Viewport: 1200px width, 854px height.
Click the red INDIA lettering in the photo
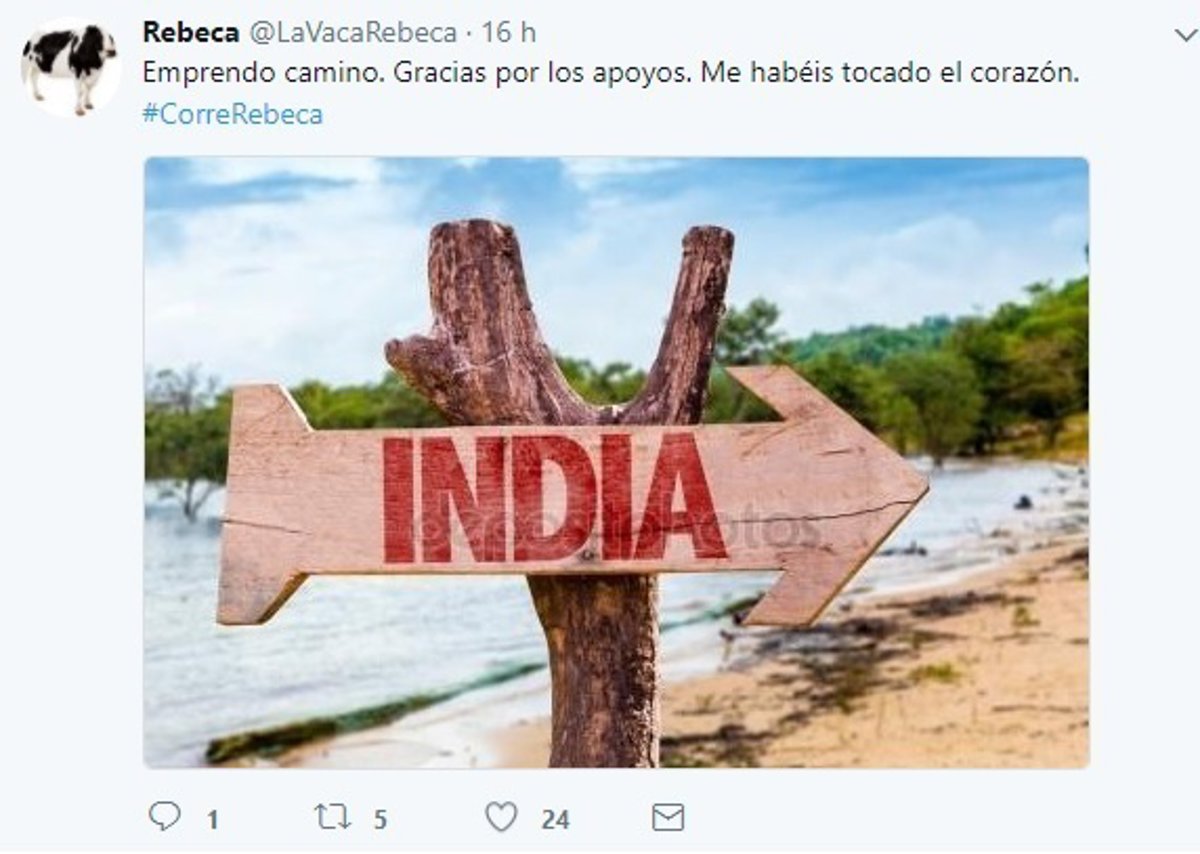coord(555,498)
